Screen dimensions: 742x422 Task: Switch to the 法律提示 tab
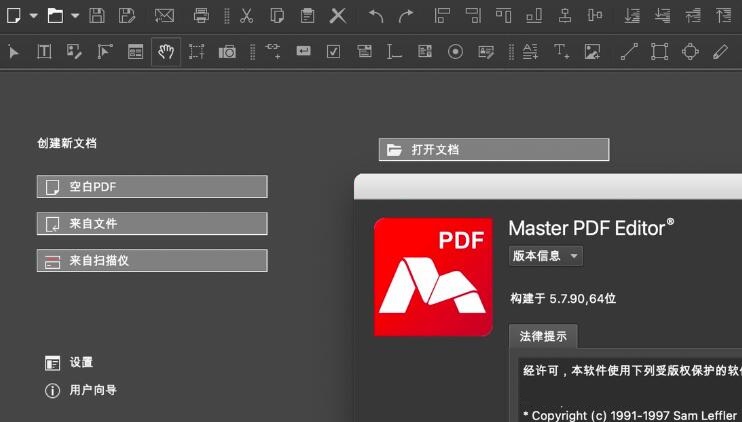pyautogui.click(x=543, y=336)
